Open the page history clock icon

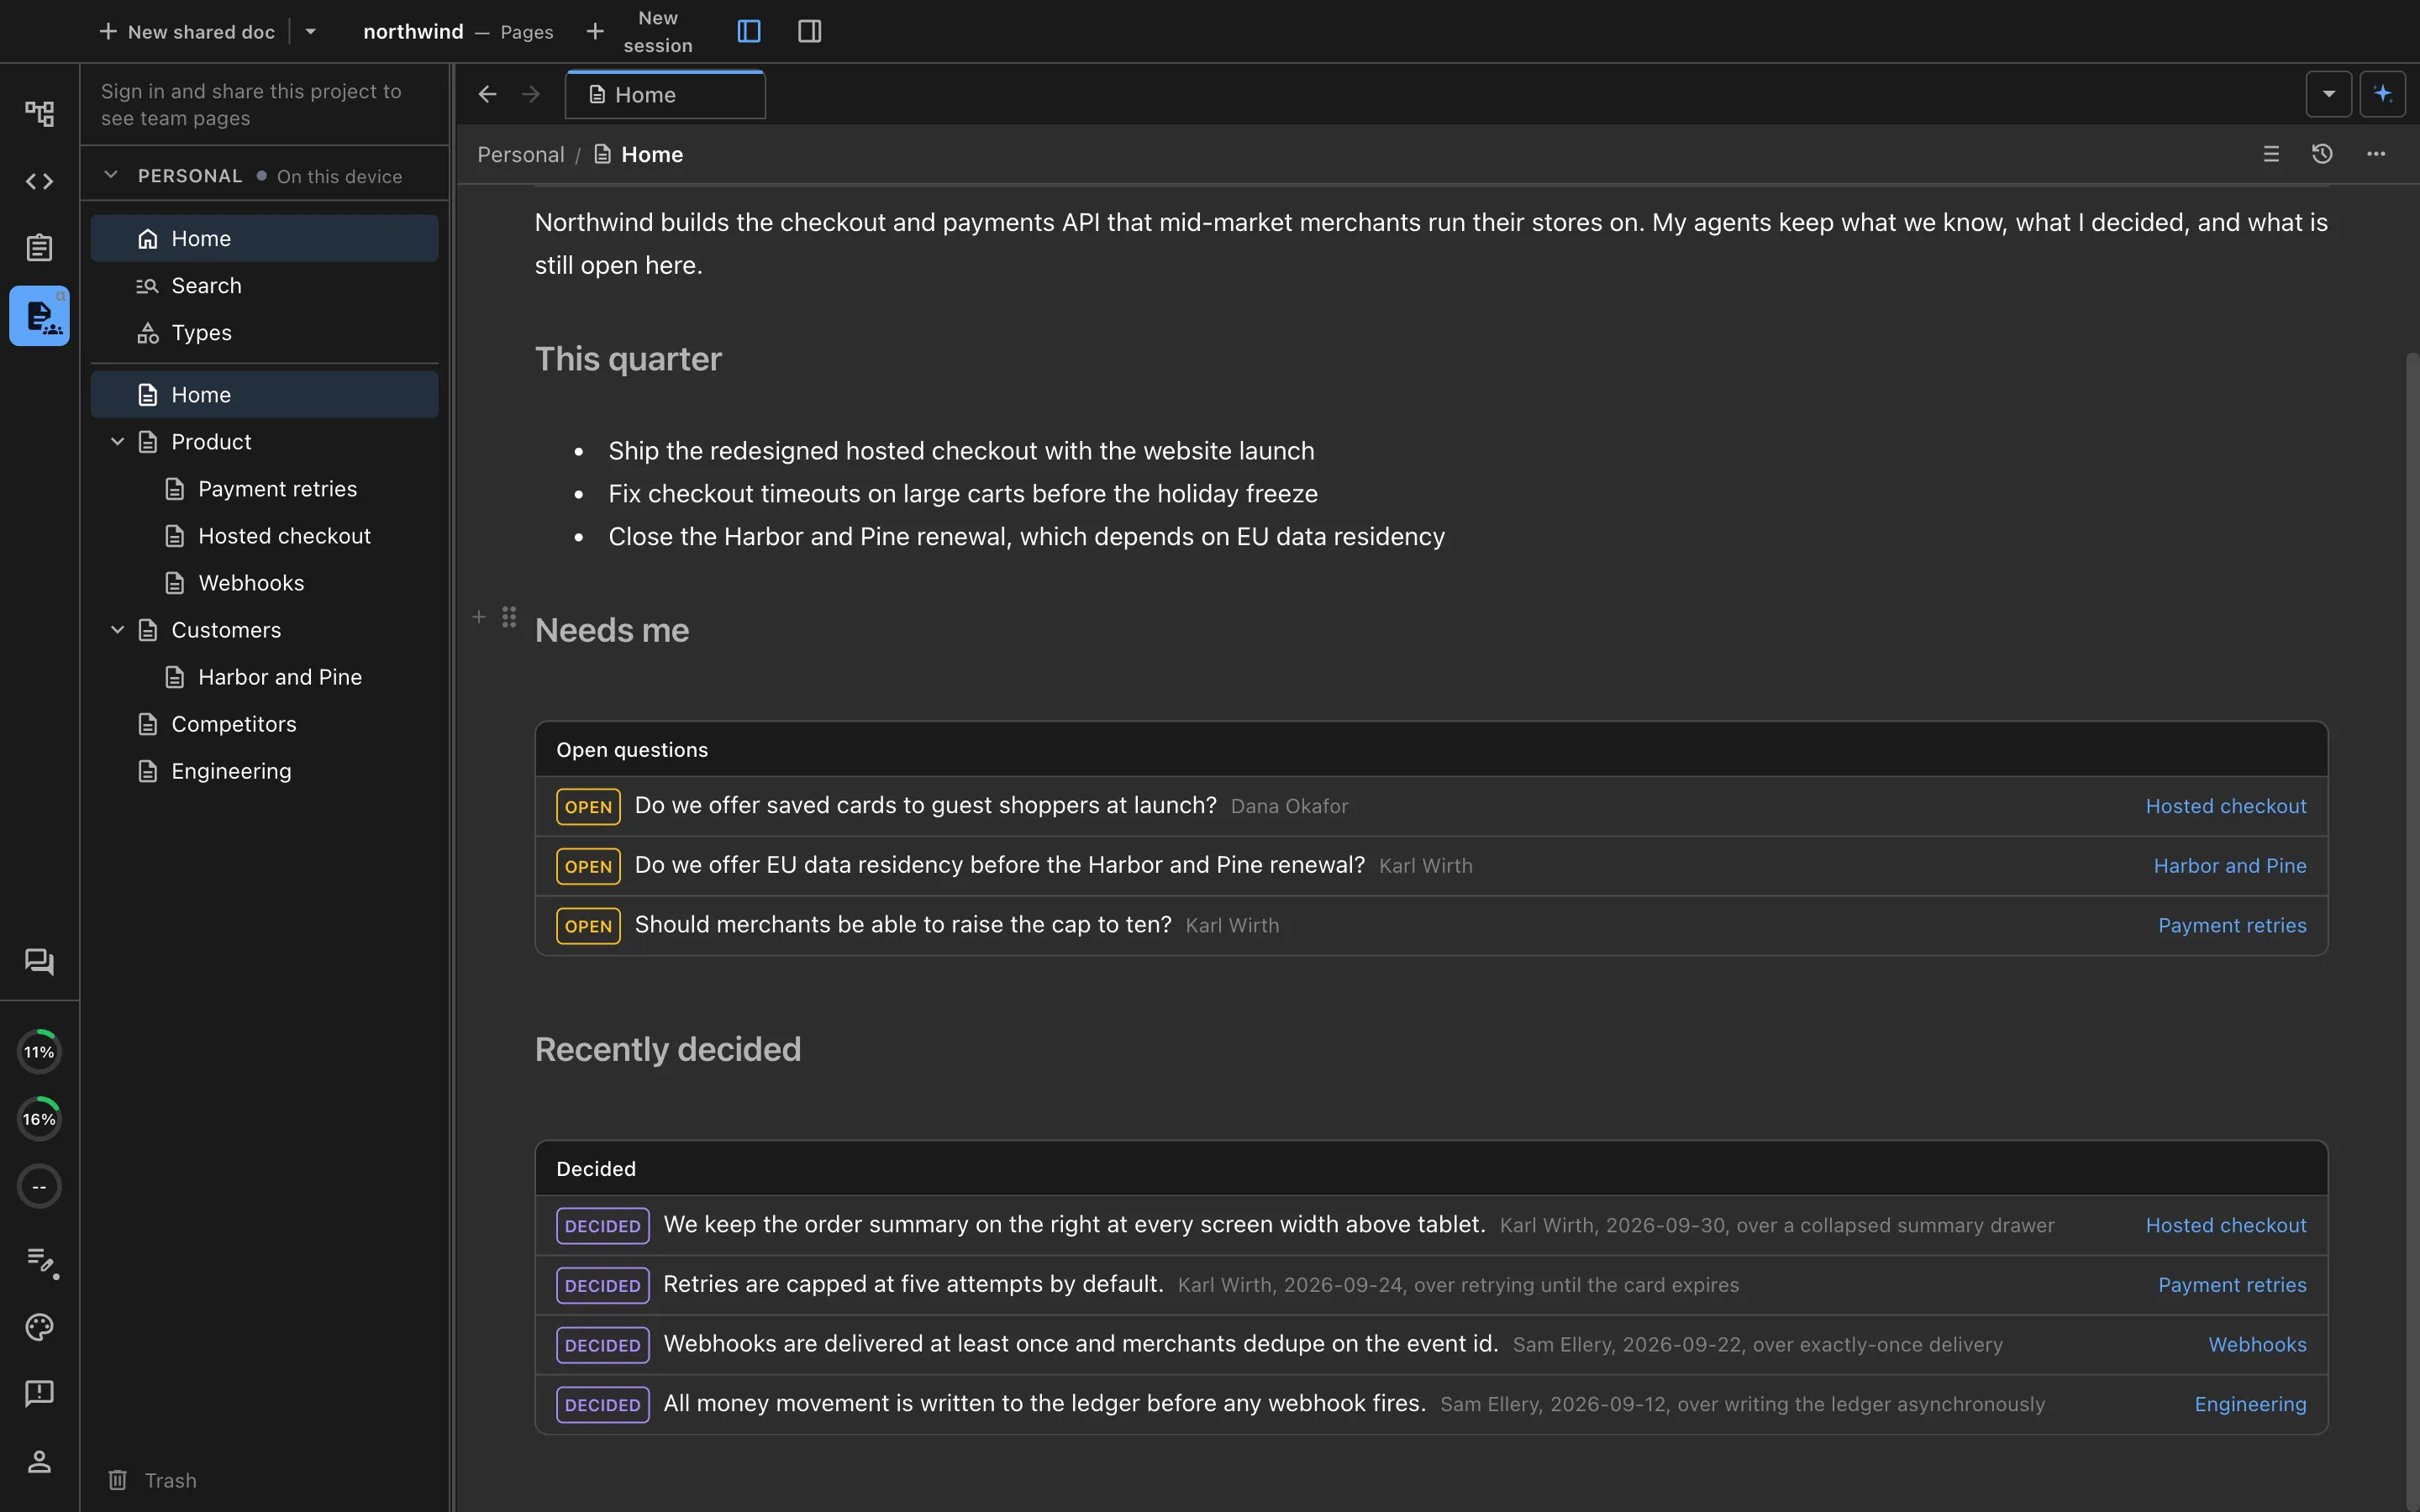click(2322, 154)
